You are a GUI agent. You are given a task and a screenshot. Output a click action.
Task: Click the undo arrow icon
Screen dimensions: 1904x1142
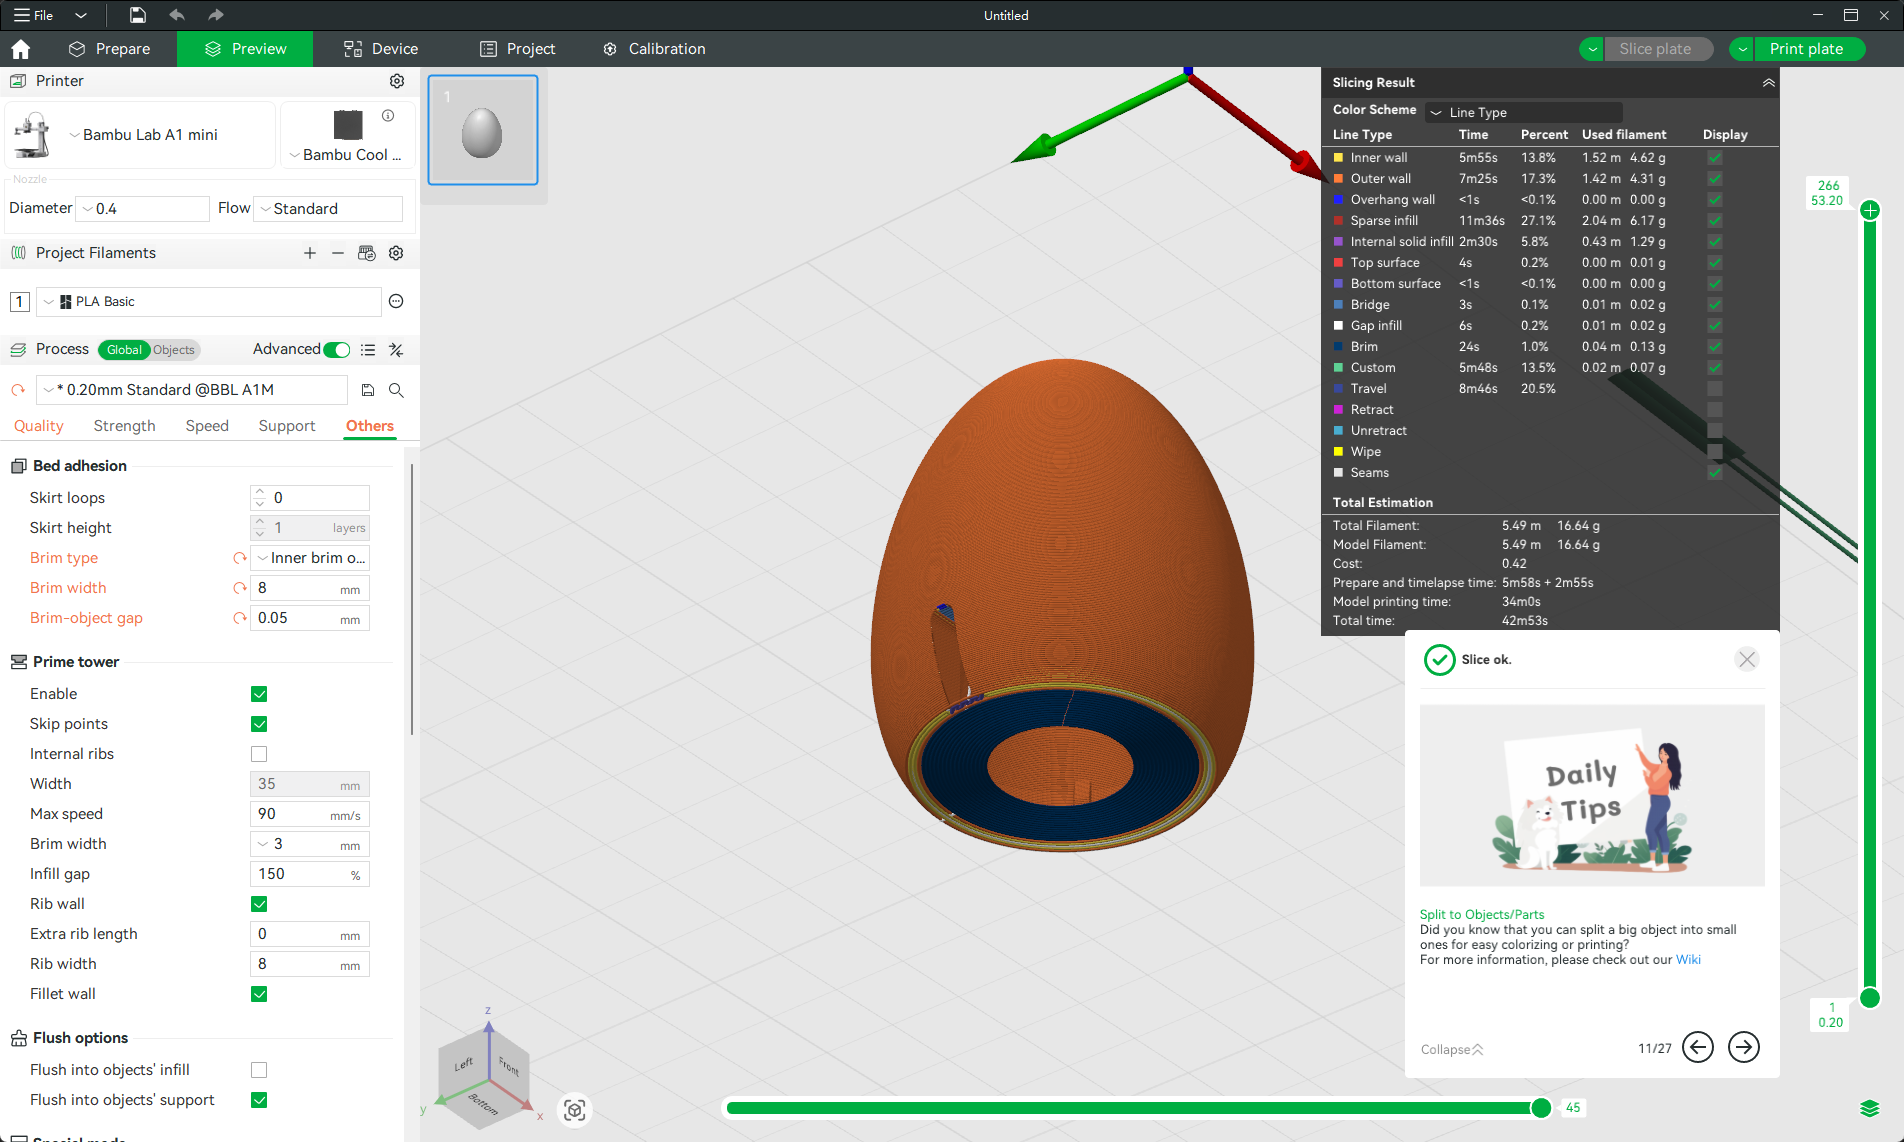click(x=177, y=15)
